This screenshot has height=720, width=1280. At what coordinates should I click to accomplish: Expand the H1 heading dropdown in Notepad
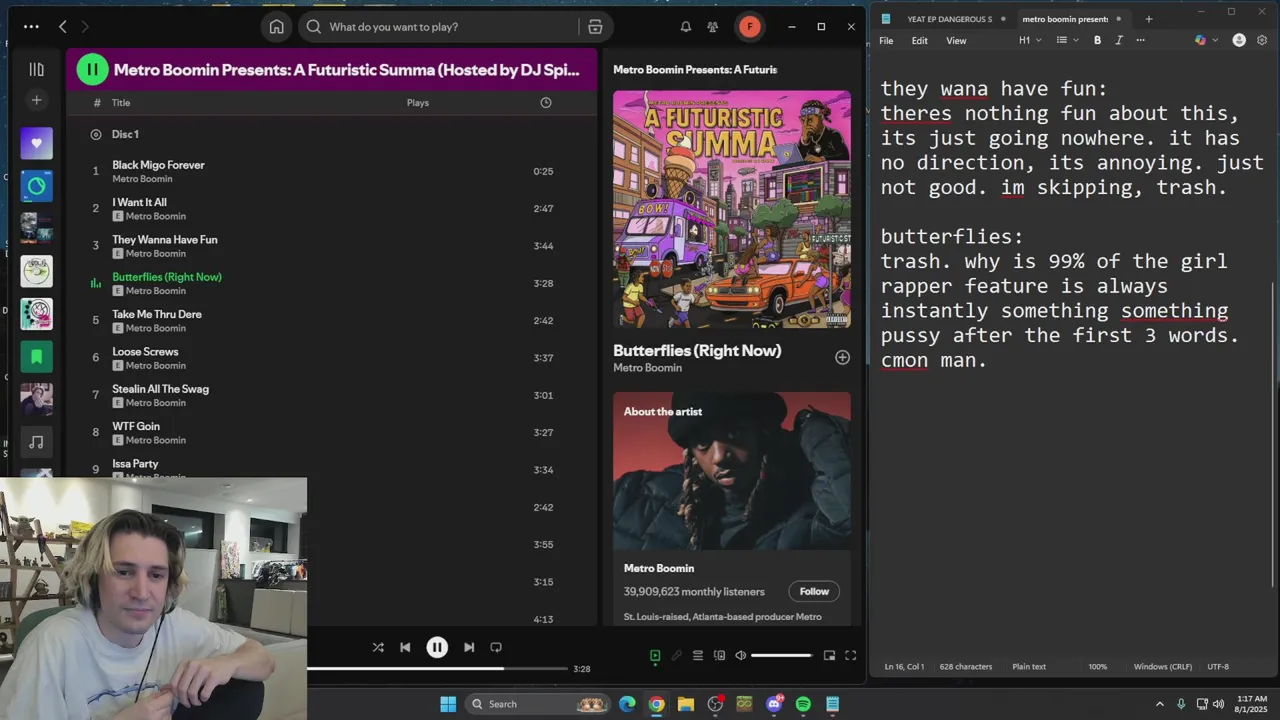point(1030,41)
